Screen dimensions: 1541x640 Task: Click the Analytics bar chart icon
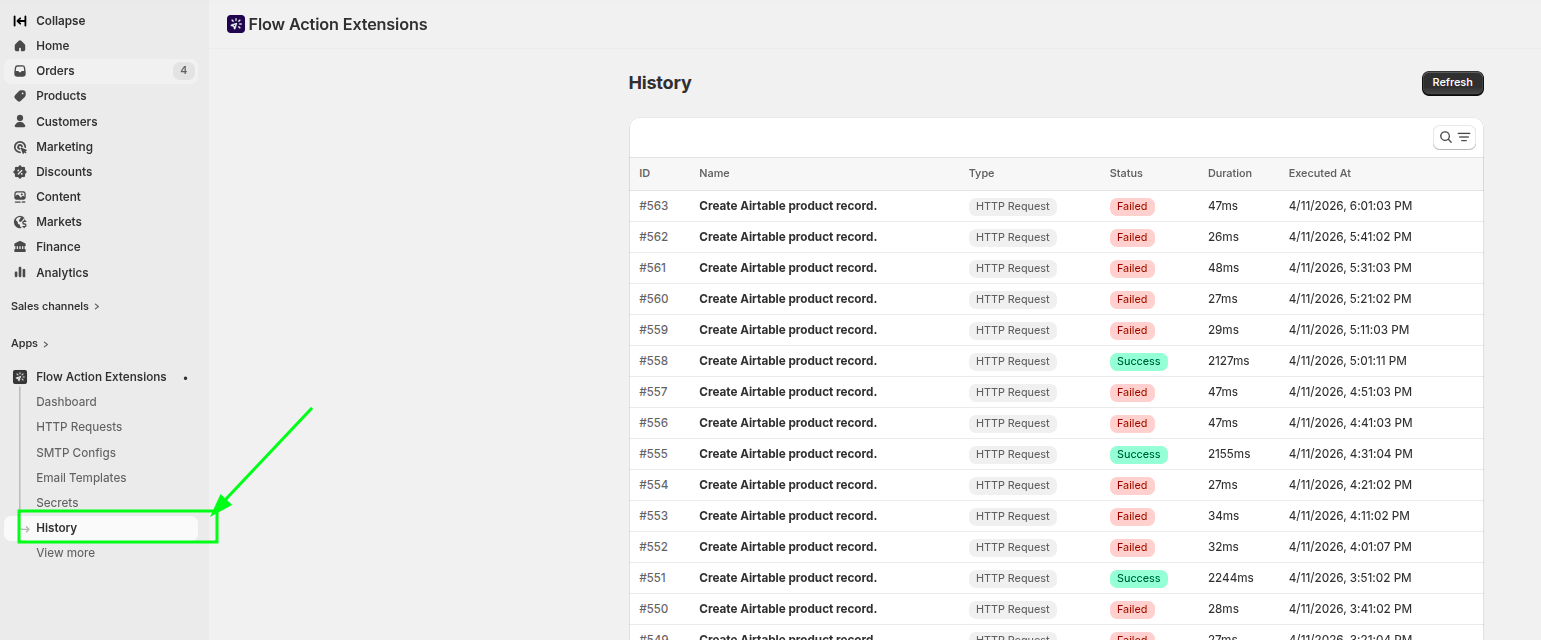click(20, 273)
